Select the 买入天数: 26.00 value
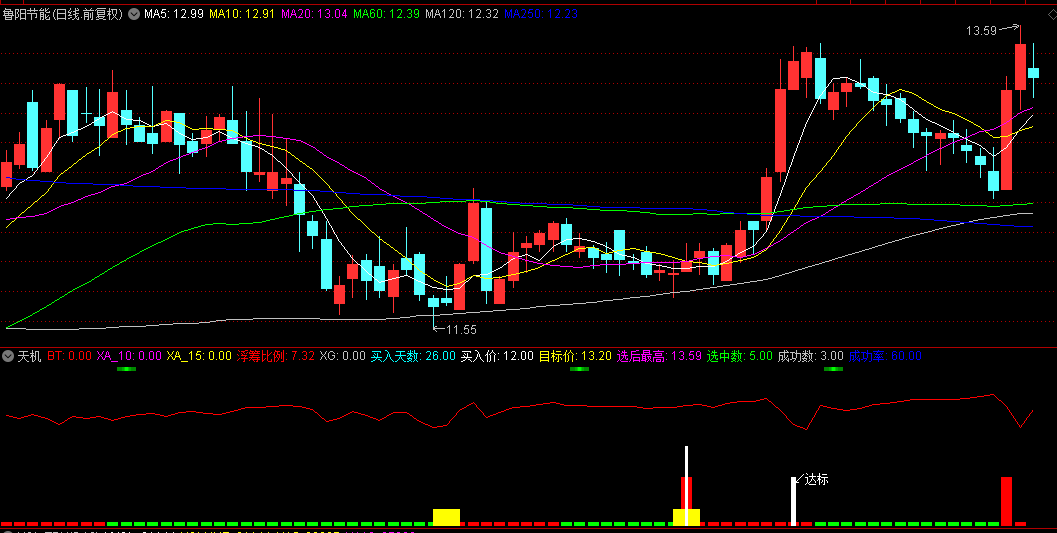This screenshot has height=533, width=1057. coord(413,356)
